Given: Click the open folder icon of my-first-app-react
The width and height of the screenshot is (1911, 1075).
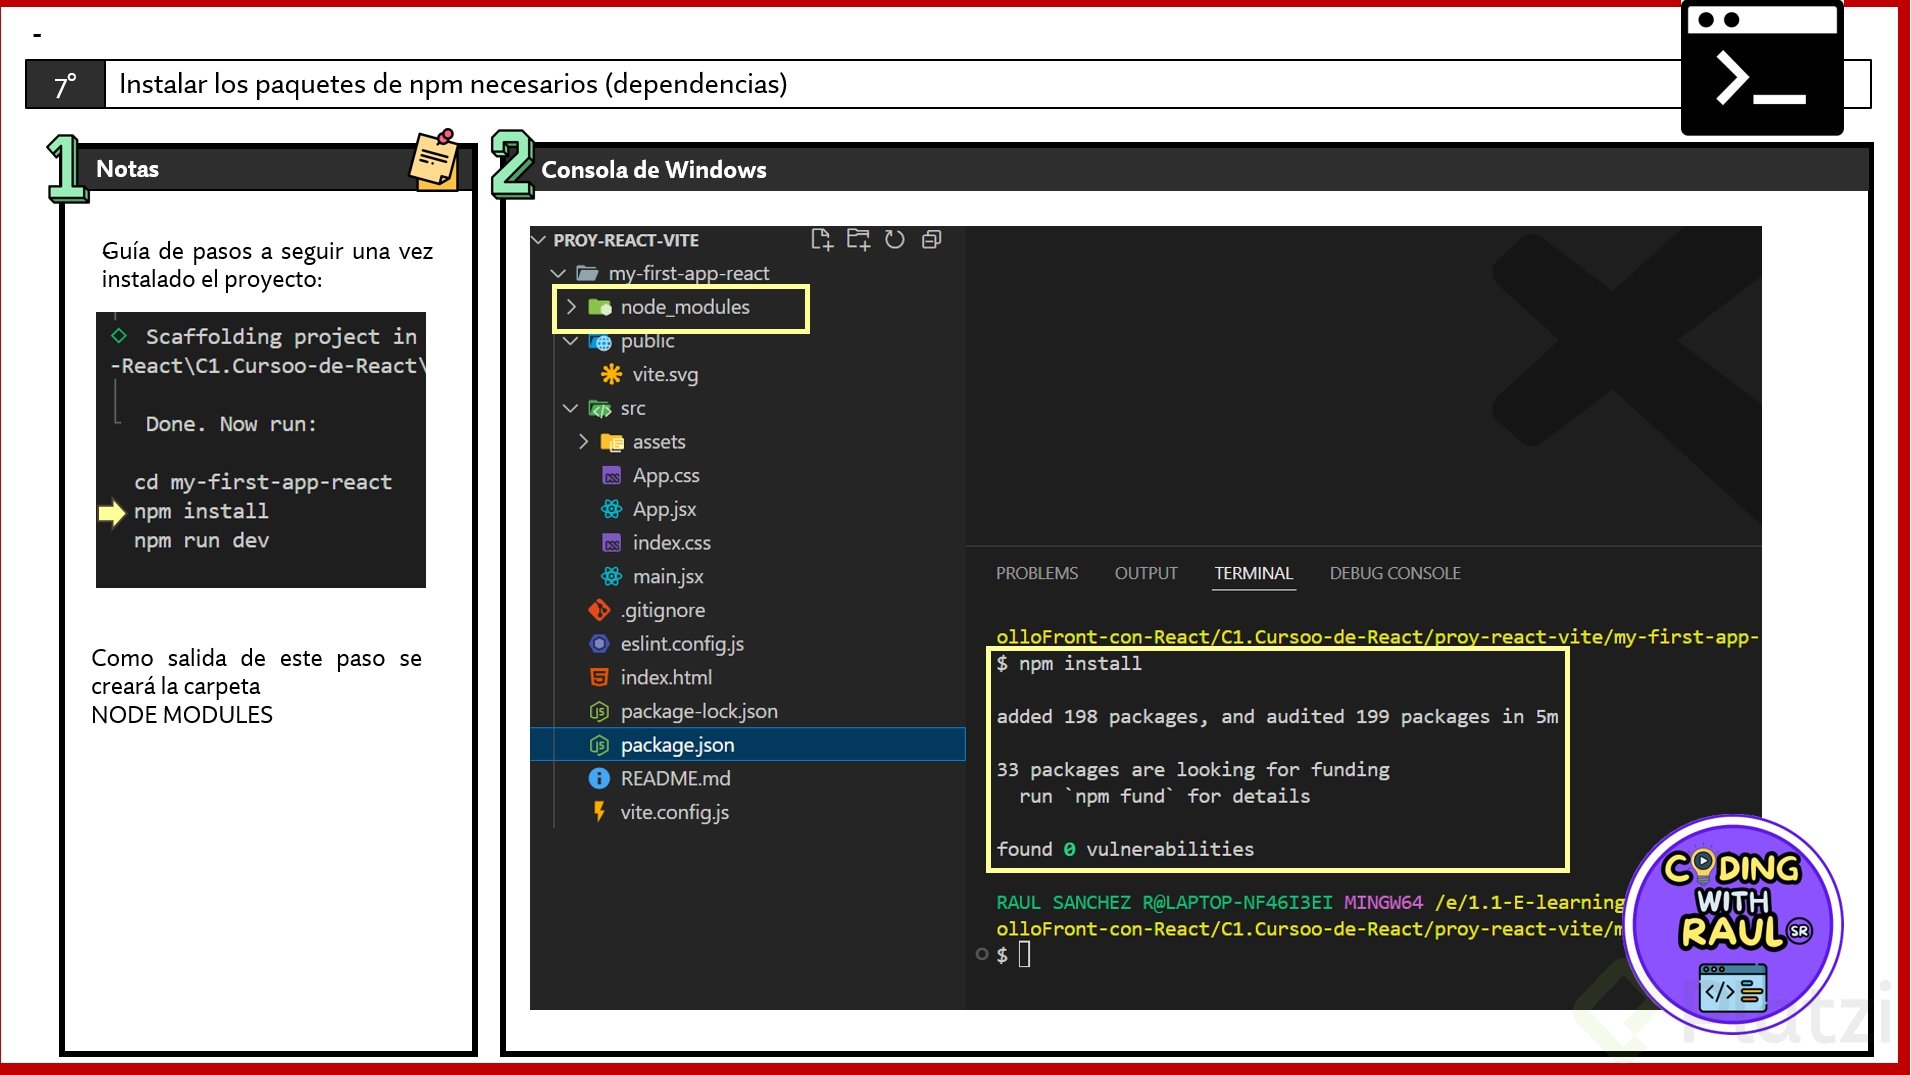Looking at the screenshot, I should click(x=588, y=273).
